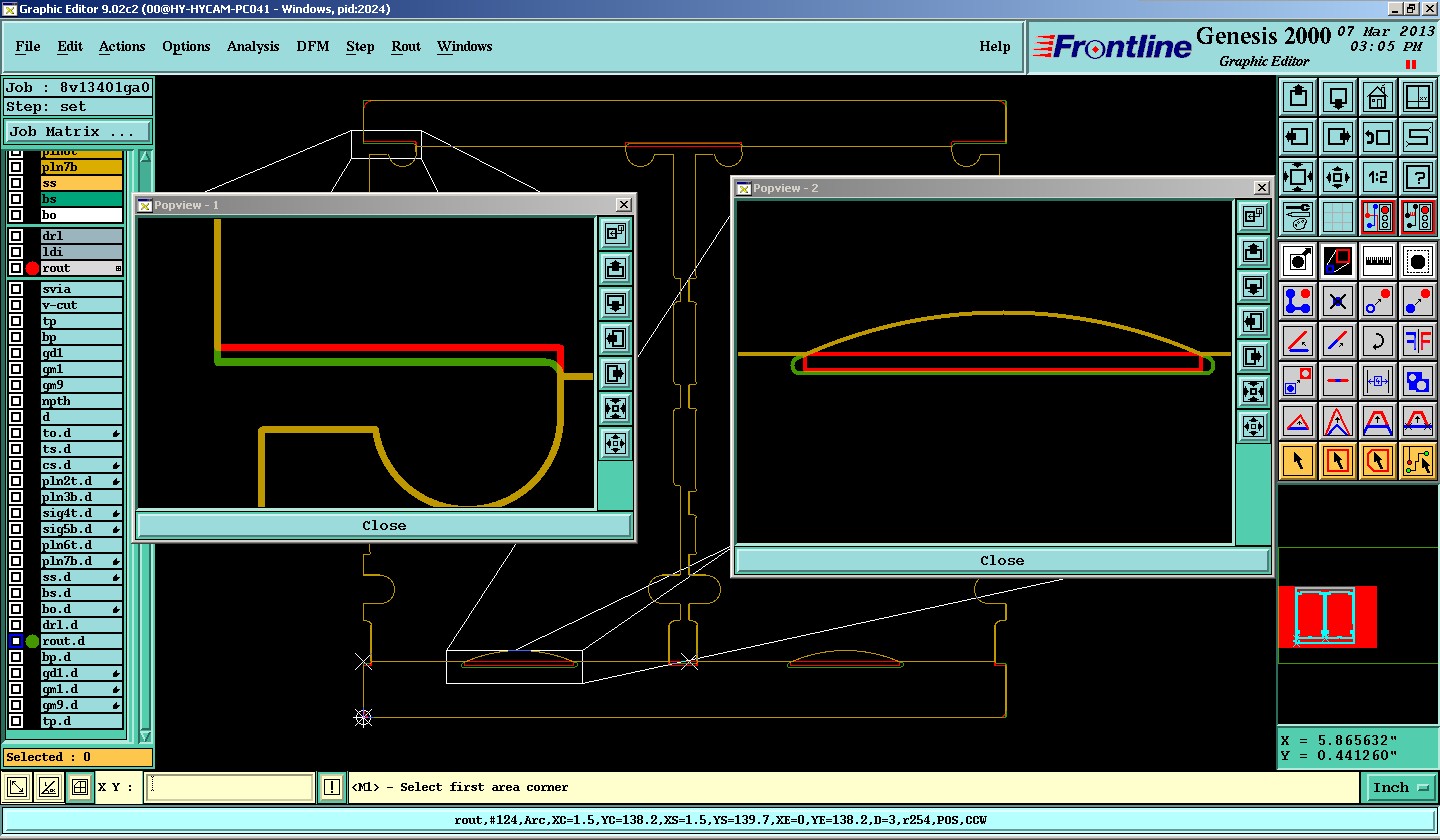Click pan up icon in Popview 1

pyautogui.click(x=615, y=268)
